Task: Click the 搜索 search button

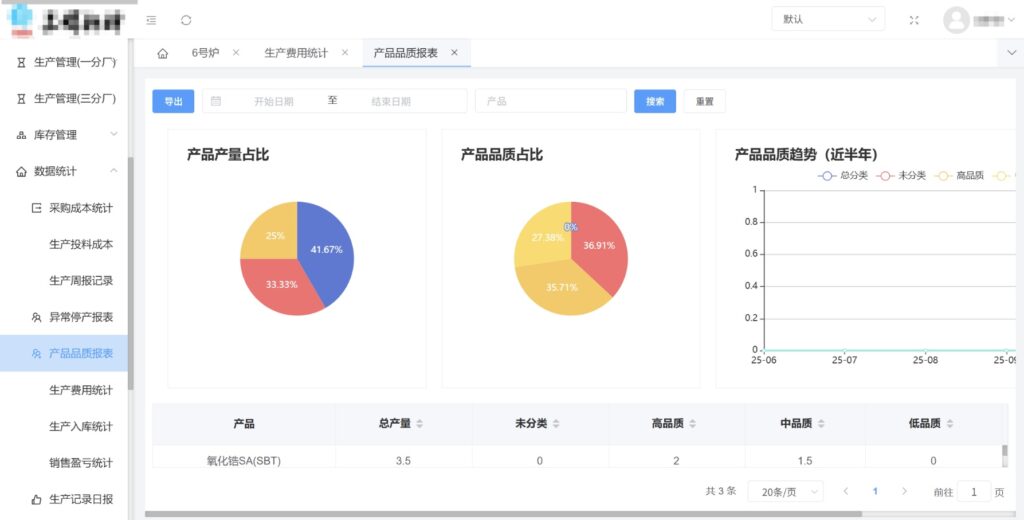Action: [x=655, y=101]
